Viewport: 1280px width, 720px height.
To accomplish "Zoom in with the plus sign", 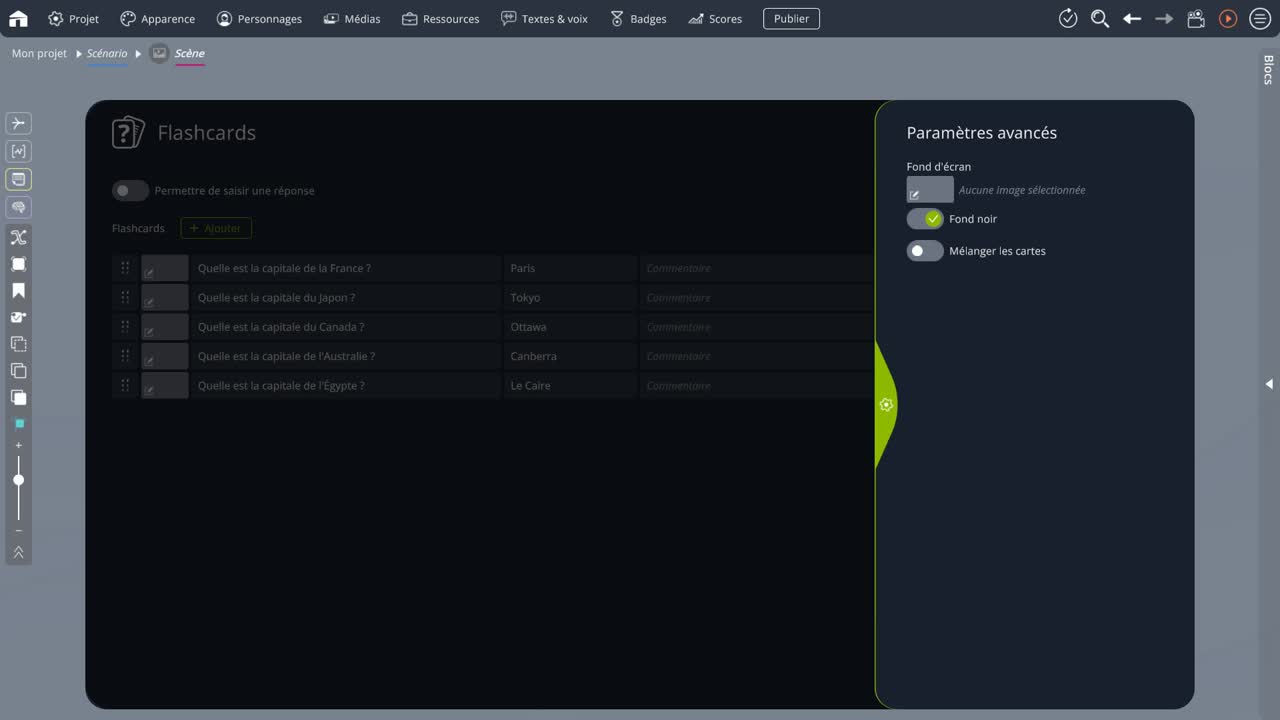I will (x=18, y=445).
